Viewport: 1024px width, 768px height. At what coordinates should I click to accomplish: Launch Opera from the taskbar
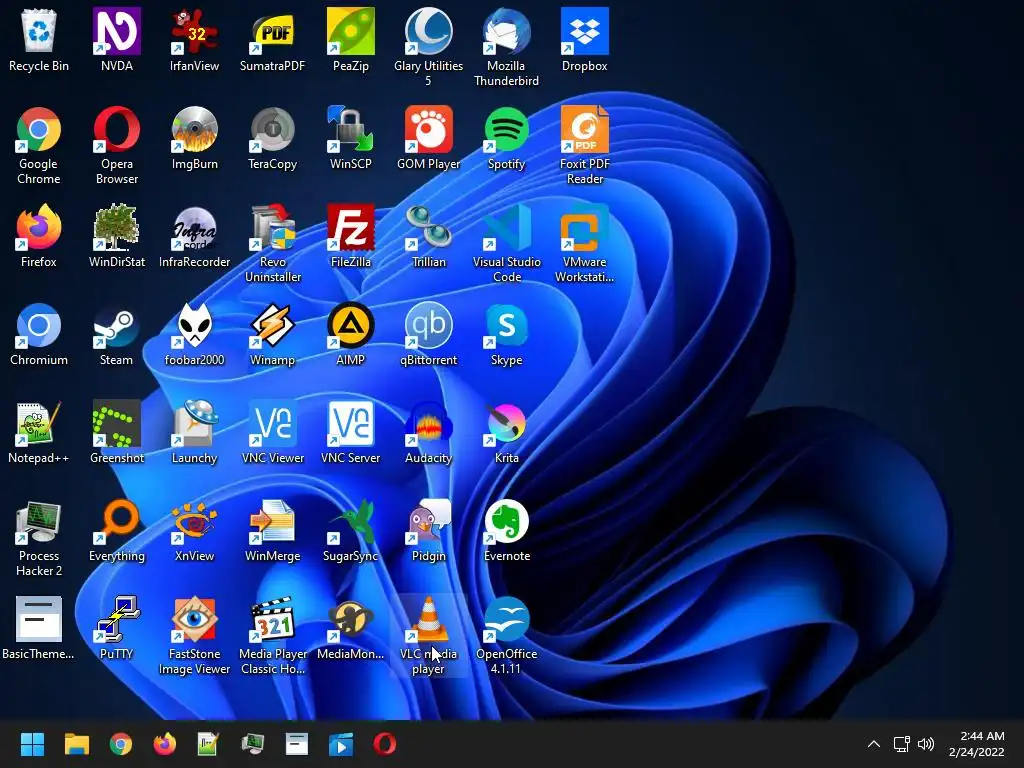coord(385,744)
